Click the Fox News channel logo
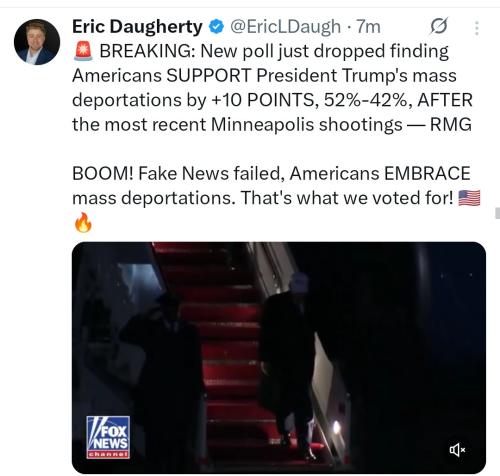The height and width of the screenshot is (476, 500). [108, 437]
